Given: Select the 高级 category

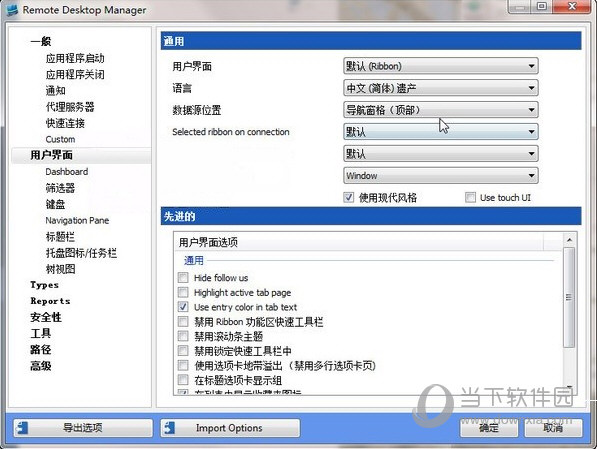Looking at the screenshot, I should coord(40,366).
